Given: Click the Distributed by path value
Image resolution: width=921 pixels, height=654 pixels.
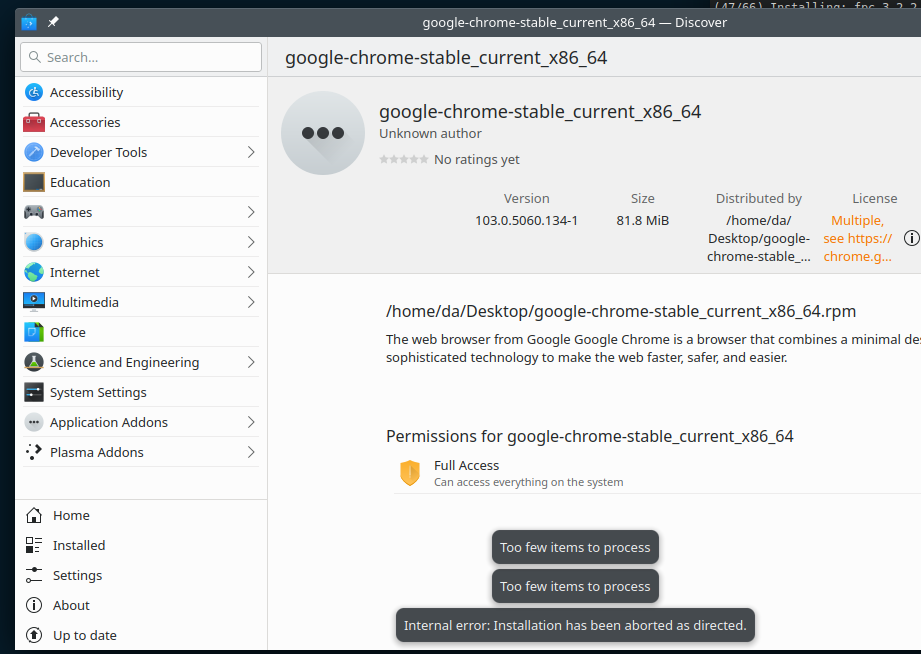Looking at the screenshot, I should 759,238.
